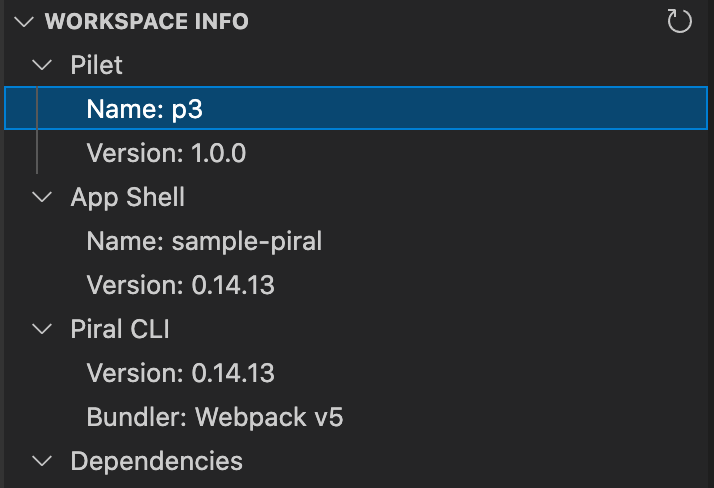Viewport: 714px width, 488px height.
Task: Click empty header space beside refresh icon
Action: [x=455, y=21]
